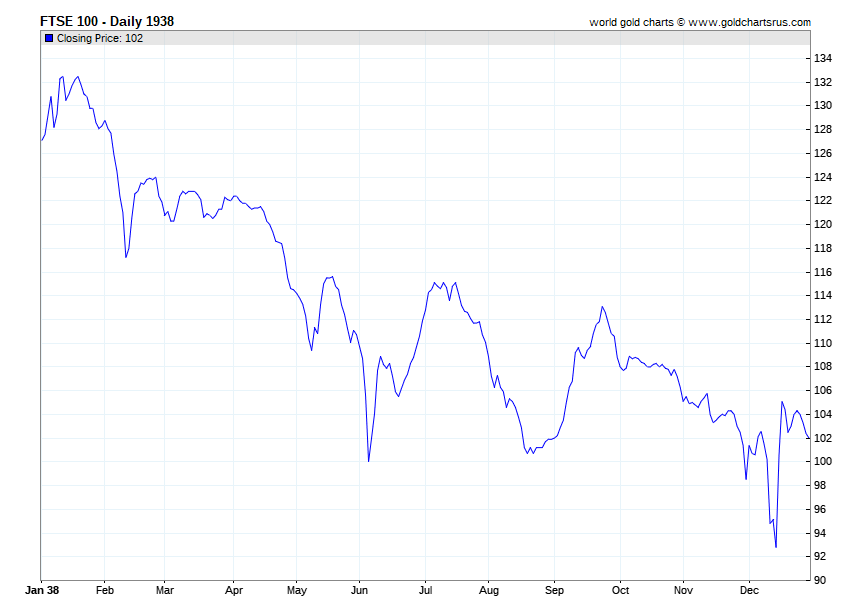This screenshot has width=850, height=616.
Task: Click the 106 y-axis value
Action: coord(823,390)
